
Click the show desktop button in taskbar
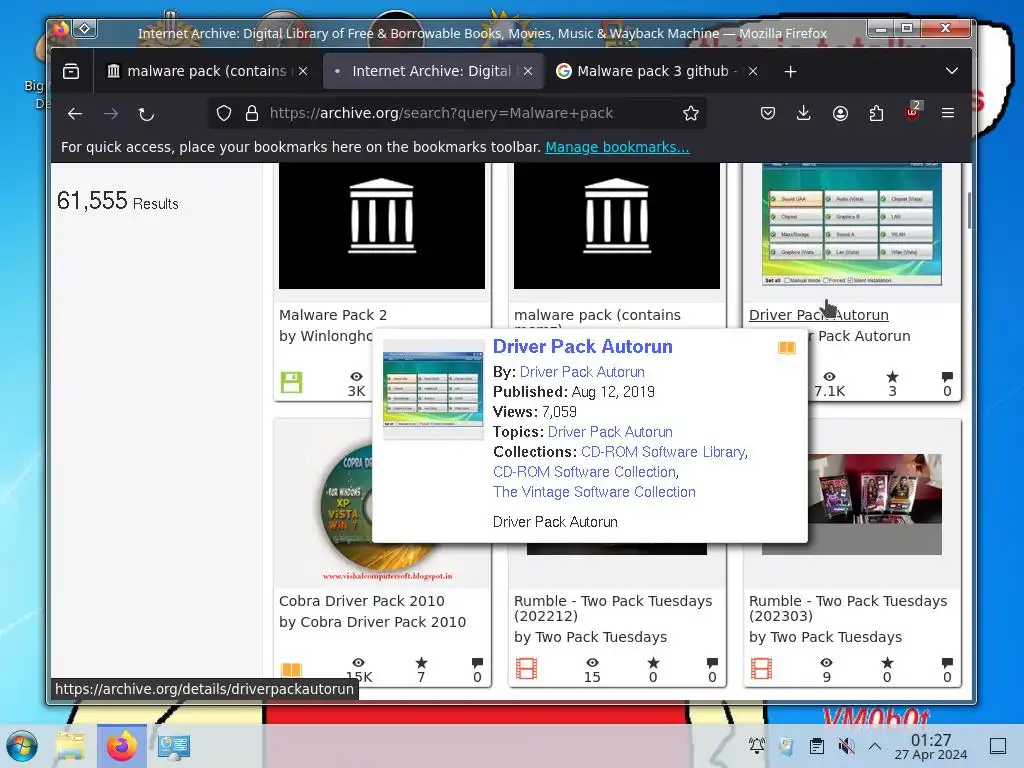[998, 746]
